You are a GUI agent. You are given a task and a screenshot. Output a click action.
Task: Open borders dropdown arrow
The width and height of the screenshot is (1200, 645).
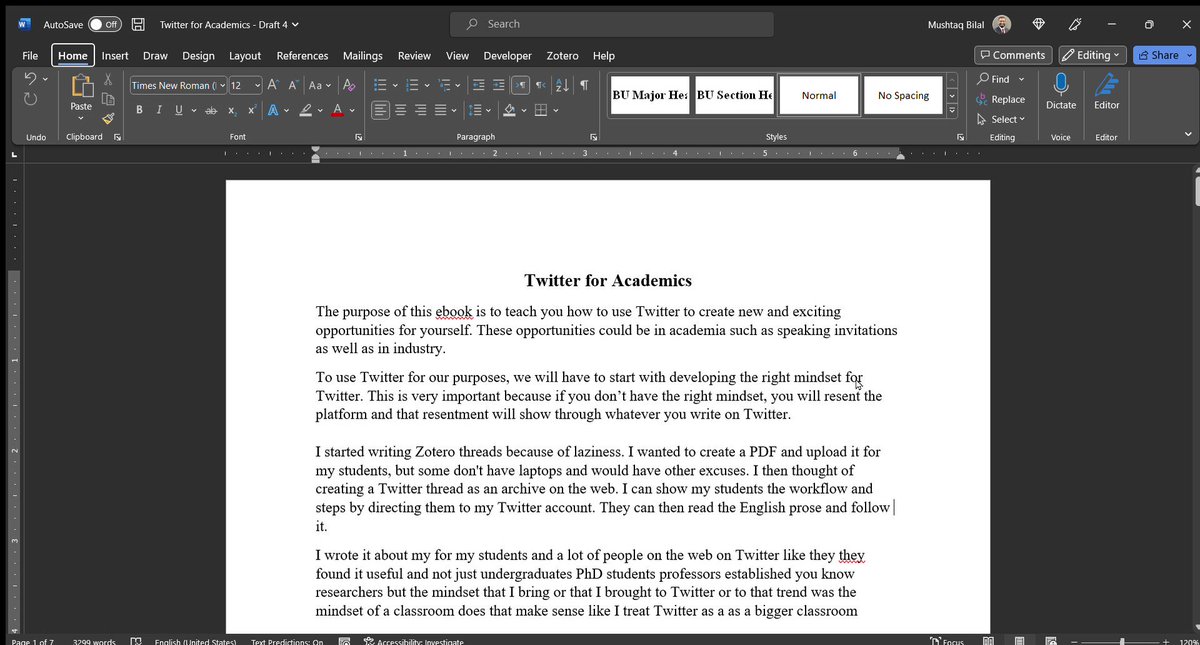point(556,110)
